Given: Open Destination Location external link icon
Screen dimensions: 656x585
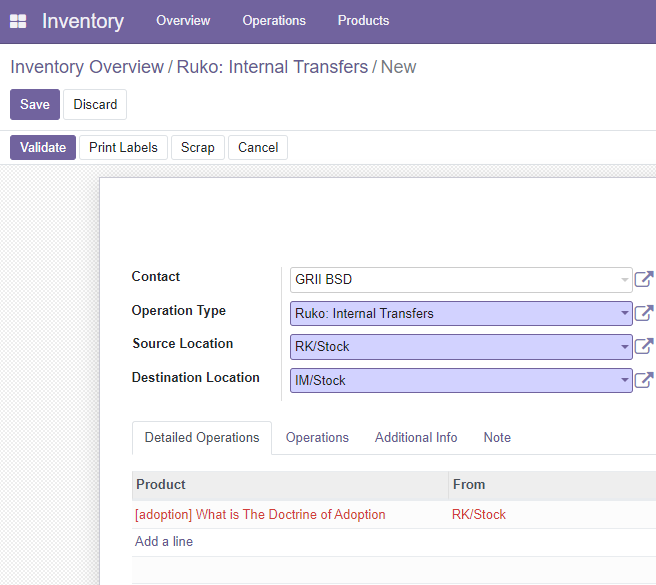Looking at the screenshot, I should click(644, 380).
